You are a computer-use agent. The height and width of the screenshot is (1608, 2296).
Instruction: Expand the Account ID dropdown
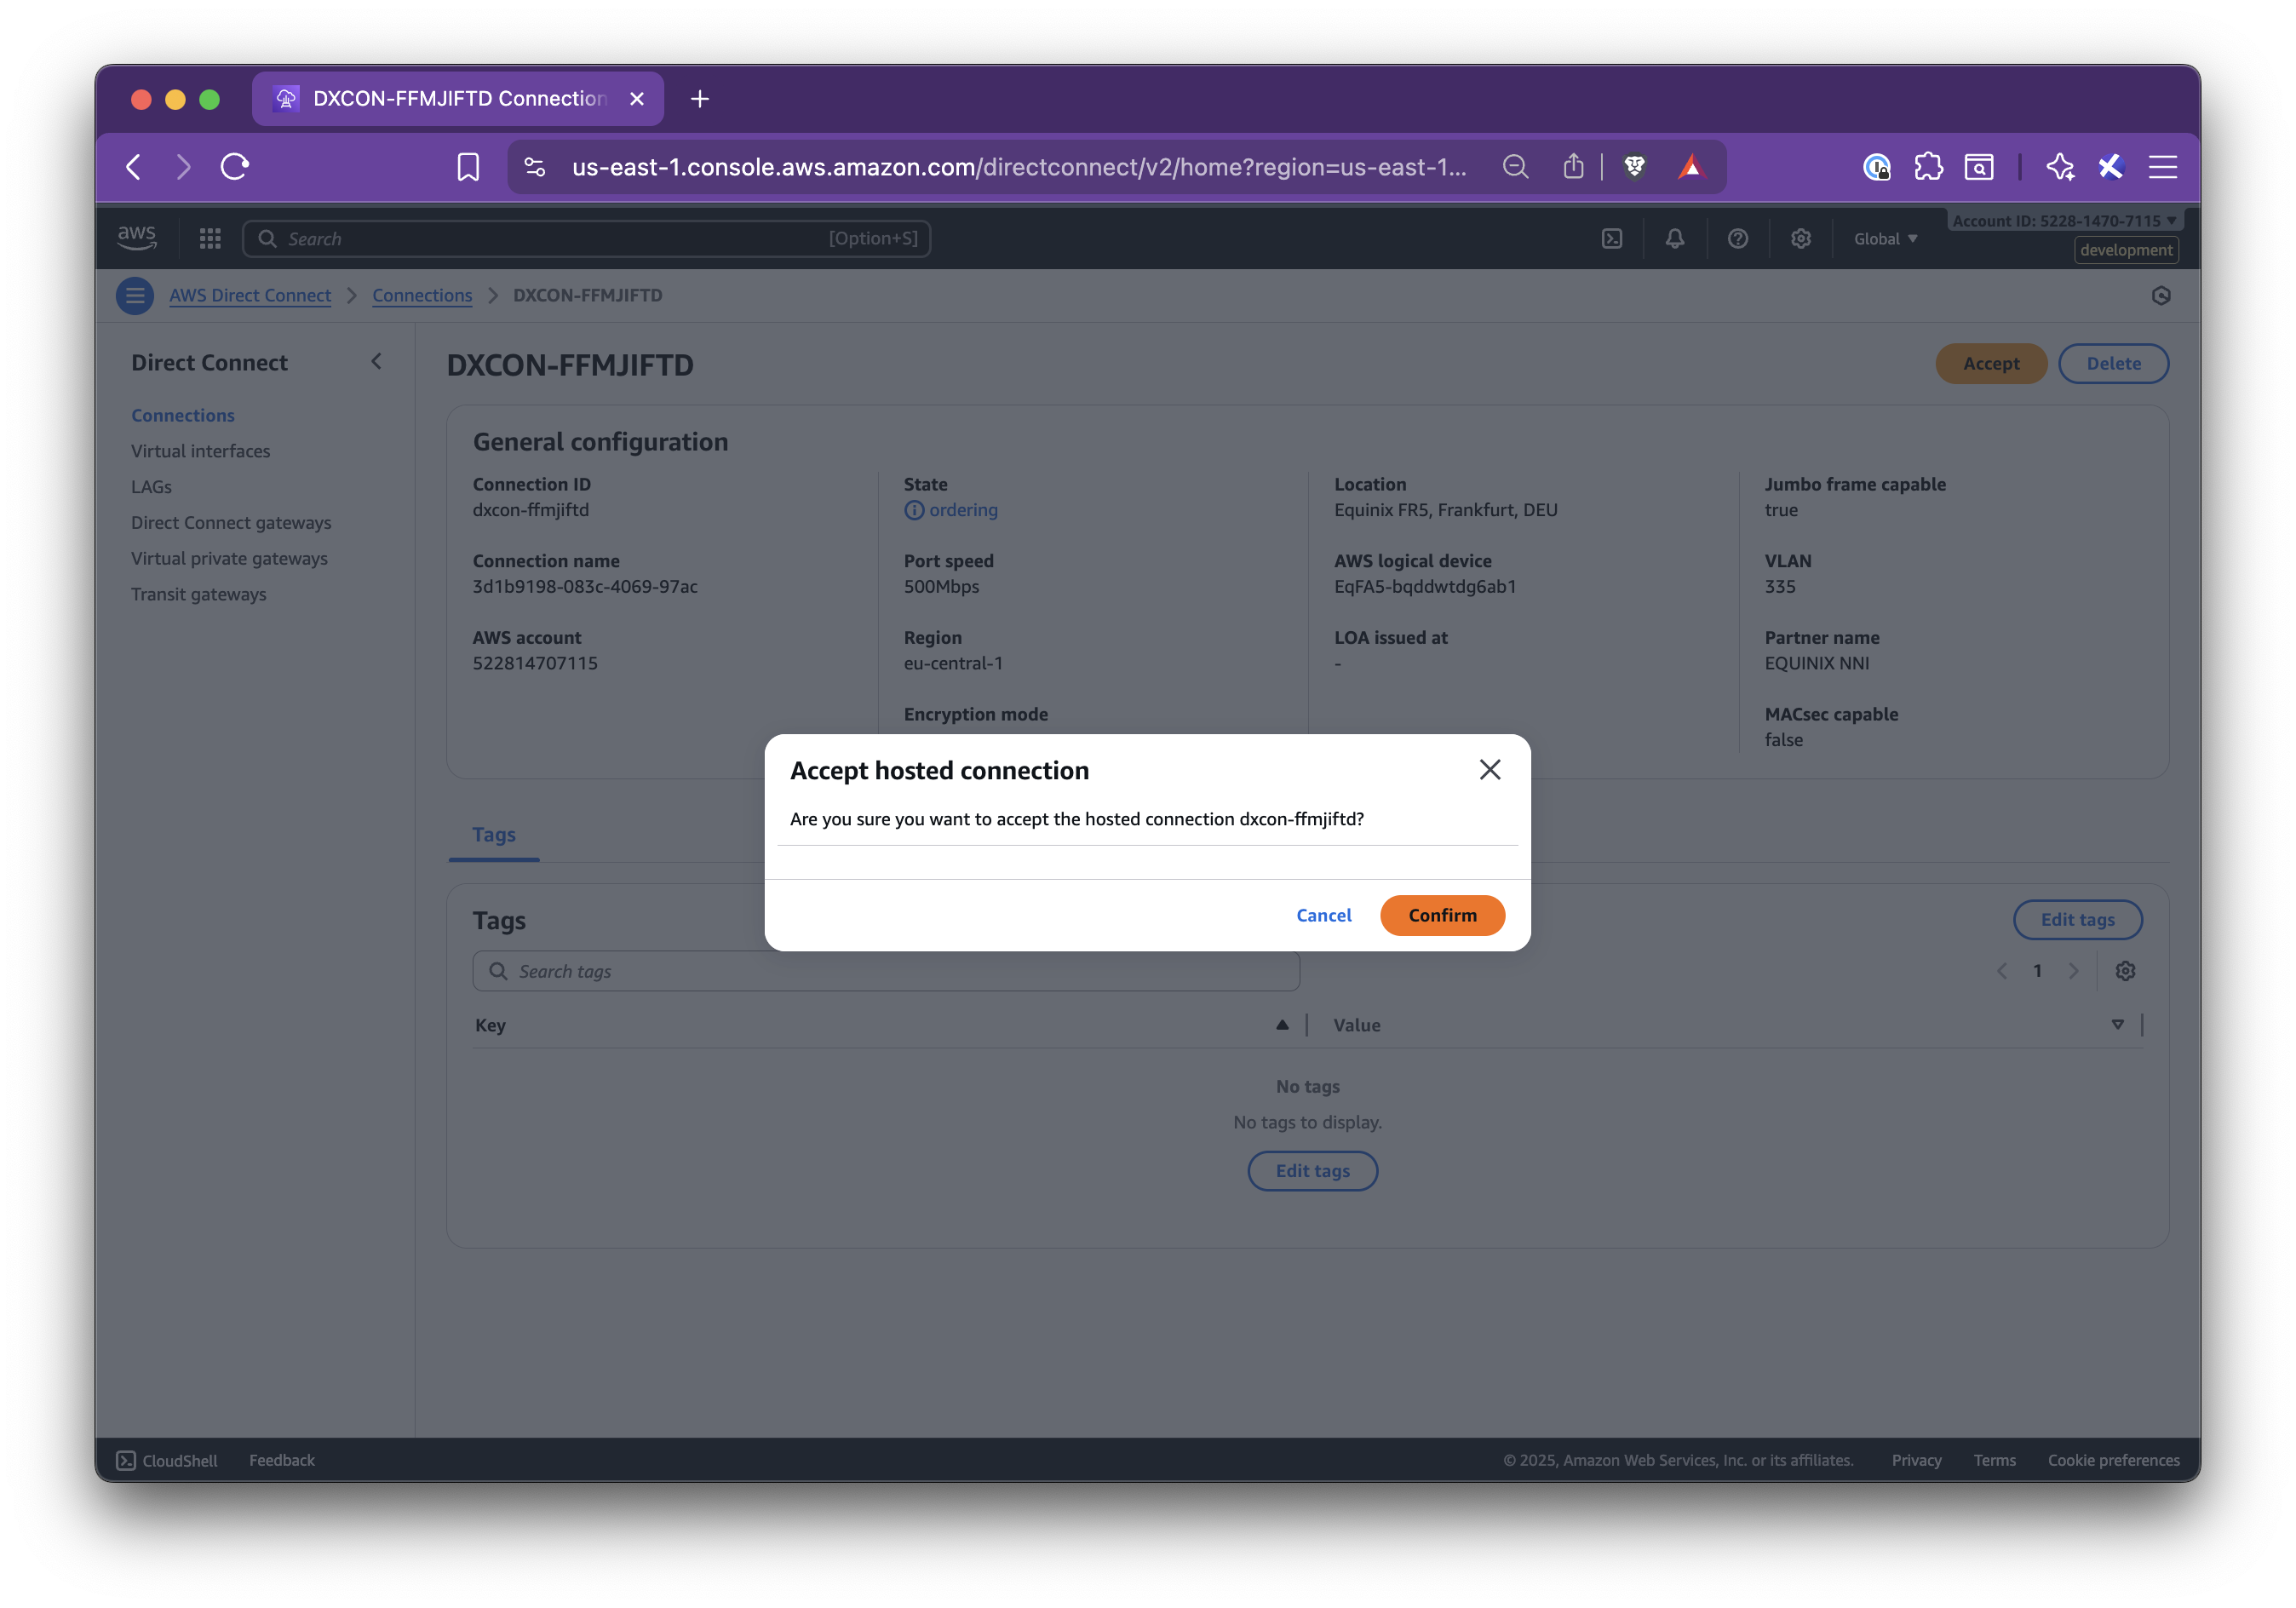(x=2063, y=220)
